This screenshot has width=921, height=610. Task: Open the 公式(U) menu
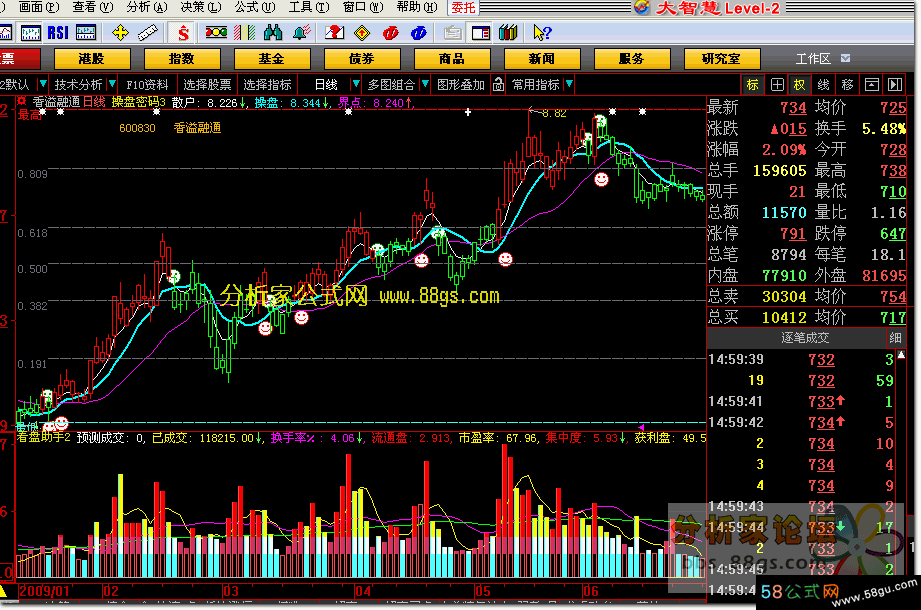pos(255,7)
